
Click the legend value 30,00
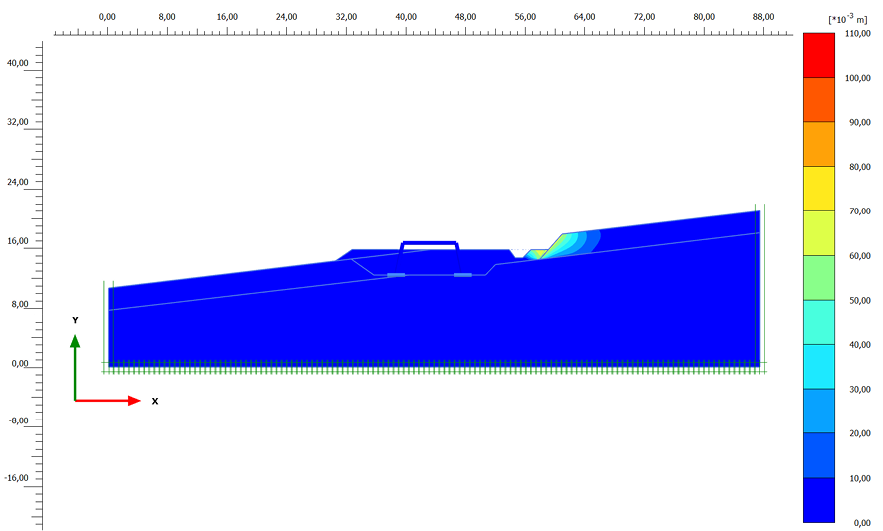pyautogui.click(x=859, y=390)
